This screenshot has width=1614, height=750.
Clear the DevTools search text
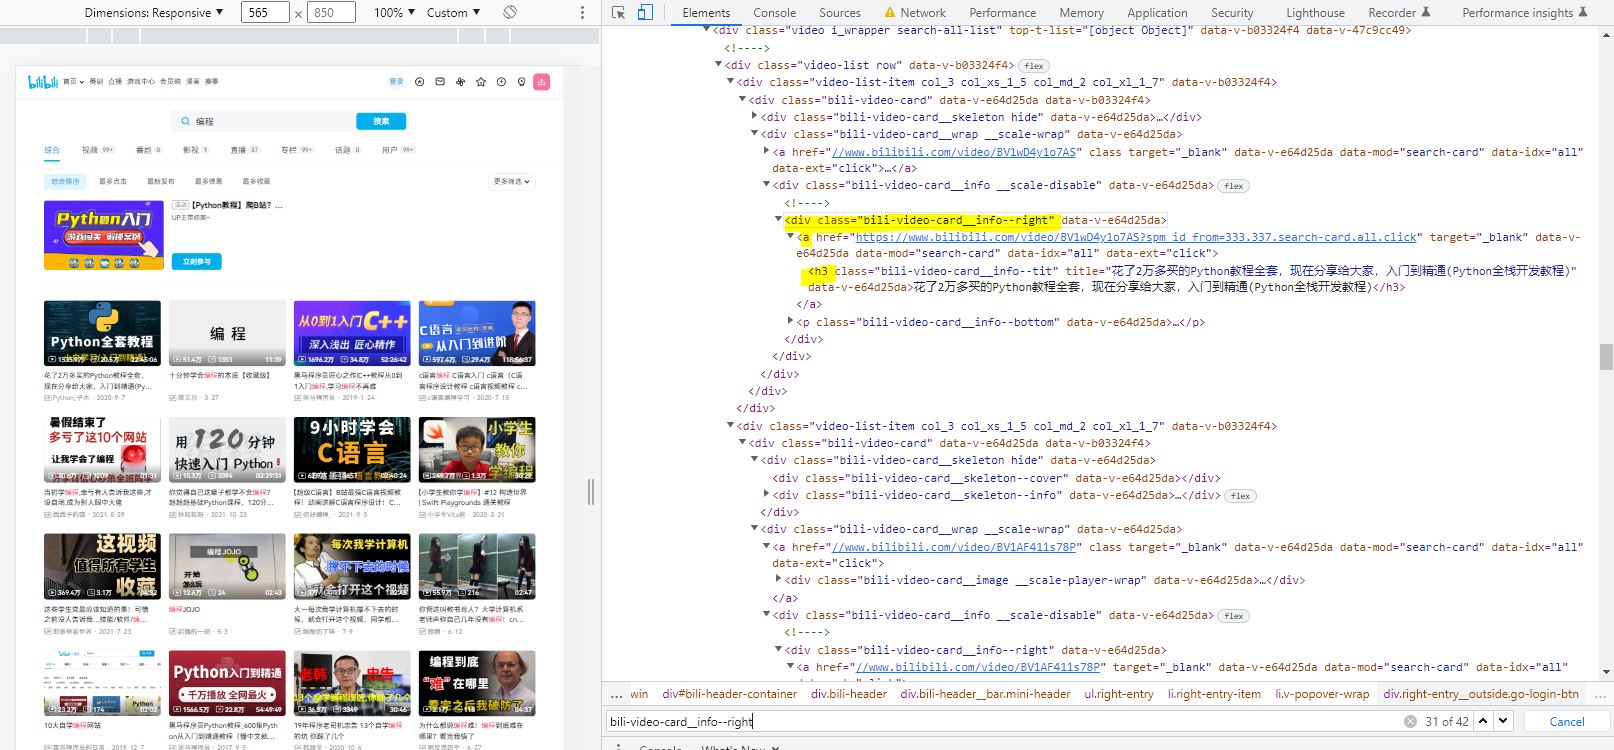(x=1410, y=721)
